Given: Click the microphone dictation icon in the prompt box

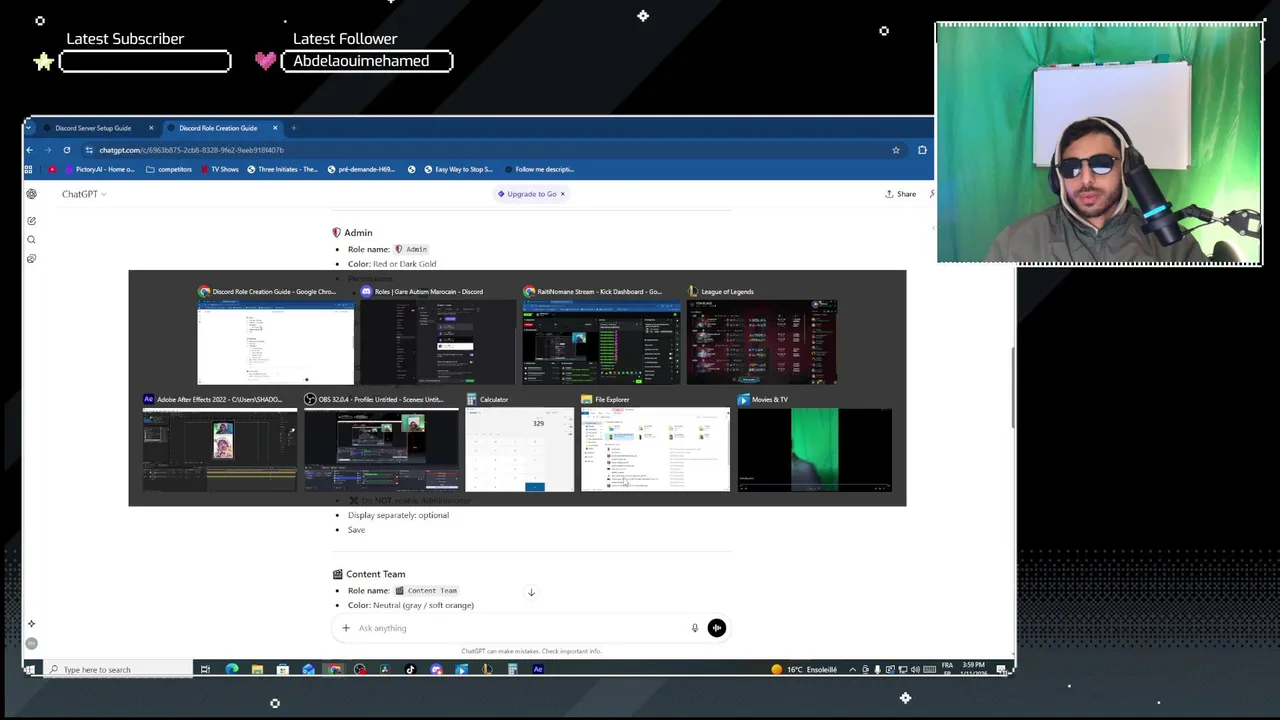Looking at the screenshot, I should click(695, 628).
